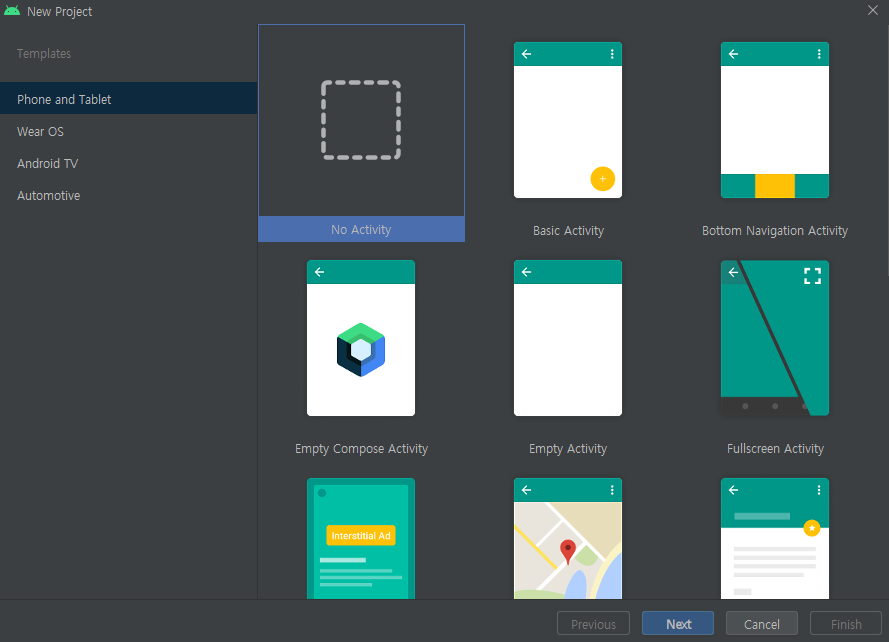Pick the Interstitial Ad template preview
Viewport: 889px width, 642px height.
tap(361, 538)
